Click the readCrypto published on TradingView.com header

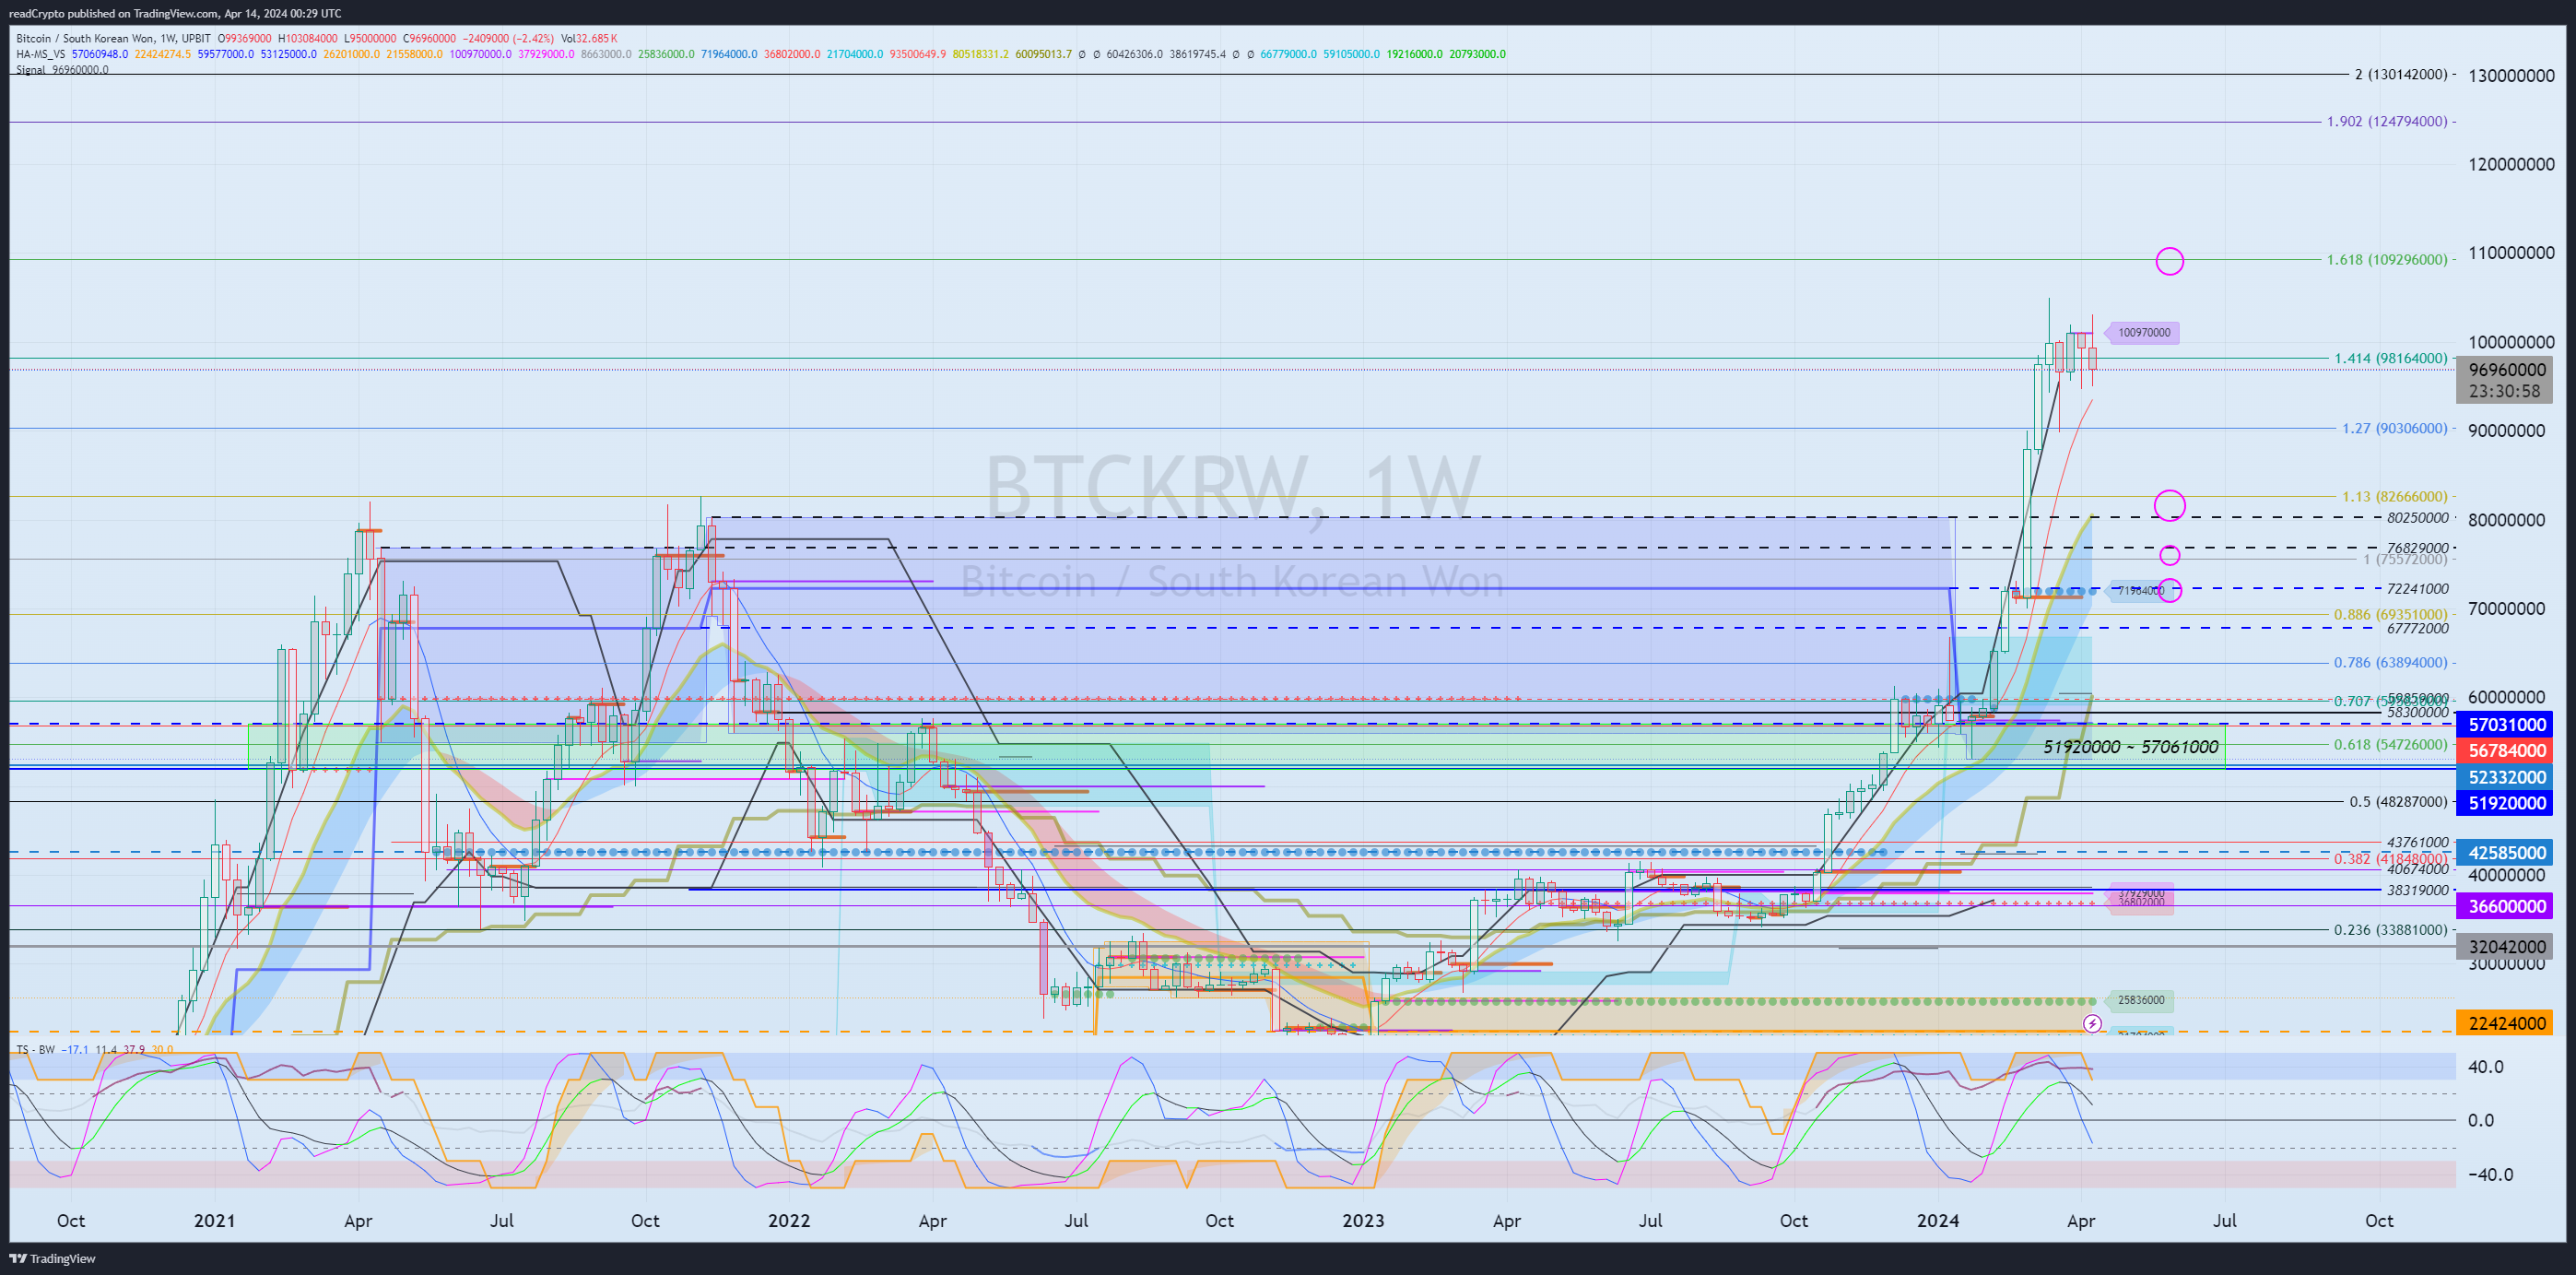pyautogui.click(x=175, y=13)
